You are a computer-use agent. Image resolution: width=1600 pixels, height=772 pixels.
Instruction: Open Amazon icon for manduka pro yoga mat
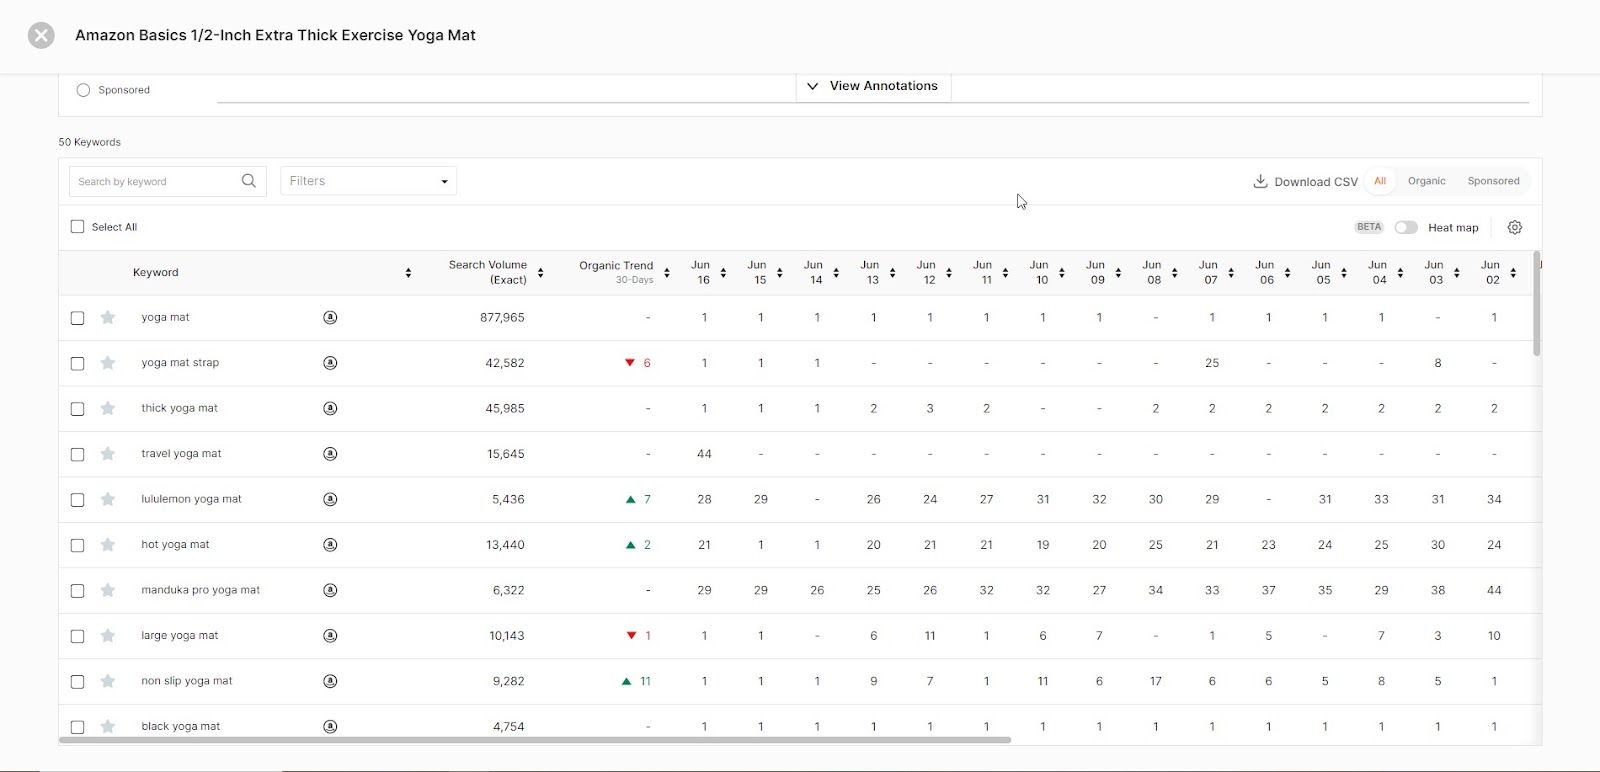click(330, 590)
